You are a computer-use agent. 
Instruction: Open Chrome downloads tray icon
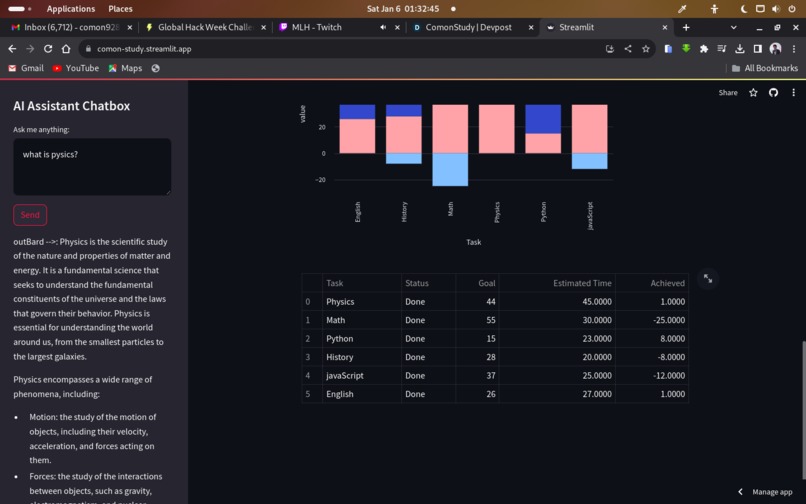coord(740,49)
